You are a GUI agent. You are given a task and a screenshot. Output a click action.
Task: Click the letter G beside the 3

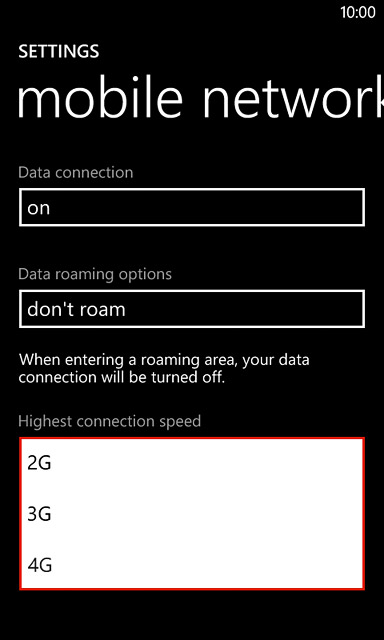coord(45,514)
